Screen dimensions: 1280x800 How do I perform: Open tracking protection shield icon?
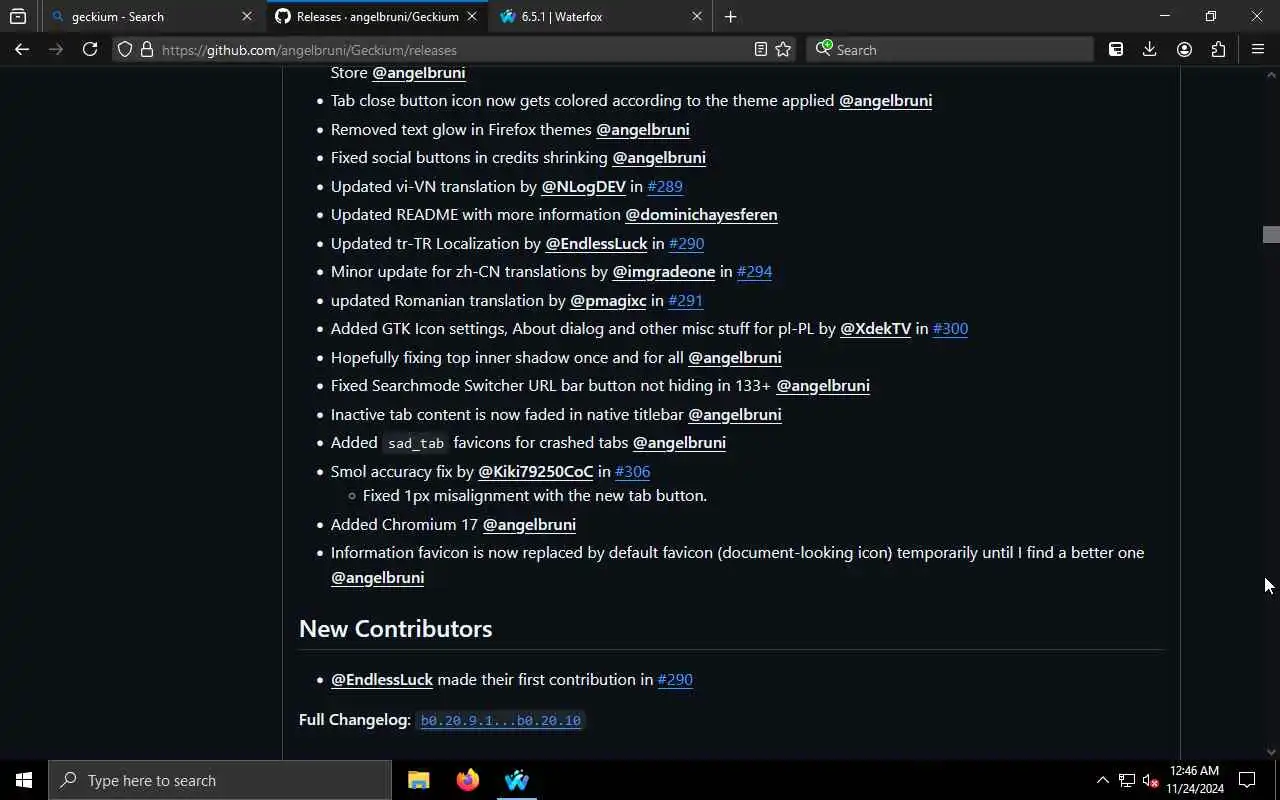click(125, 49)
